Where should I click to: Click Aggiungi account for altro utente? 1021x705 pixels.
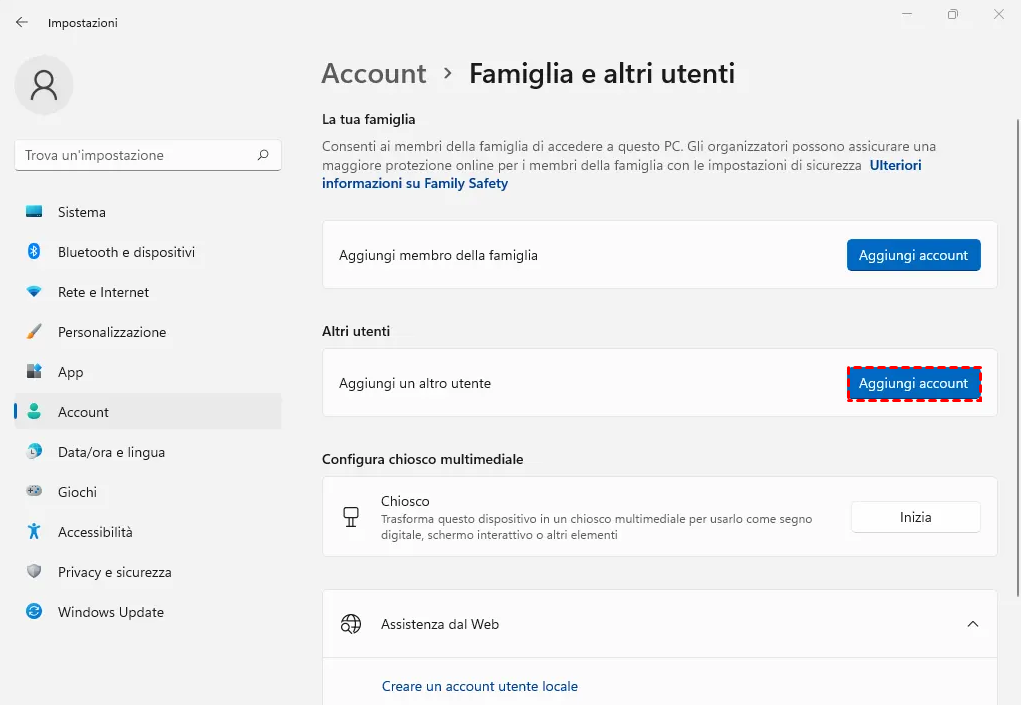point(913,384)
